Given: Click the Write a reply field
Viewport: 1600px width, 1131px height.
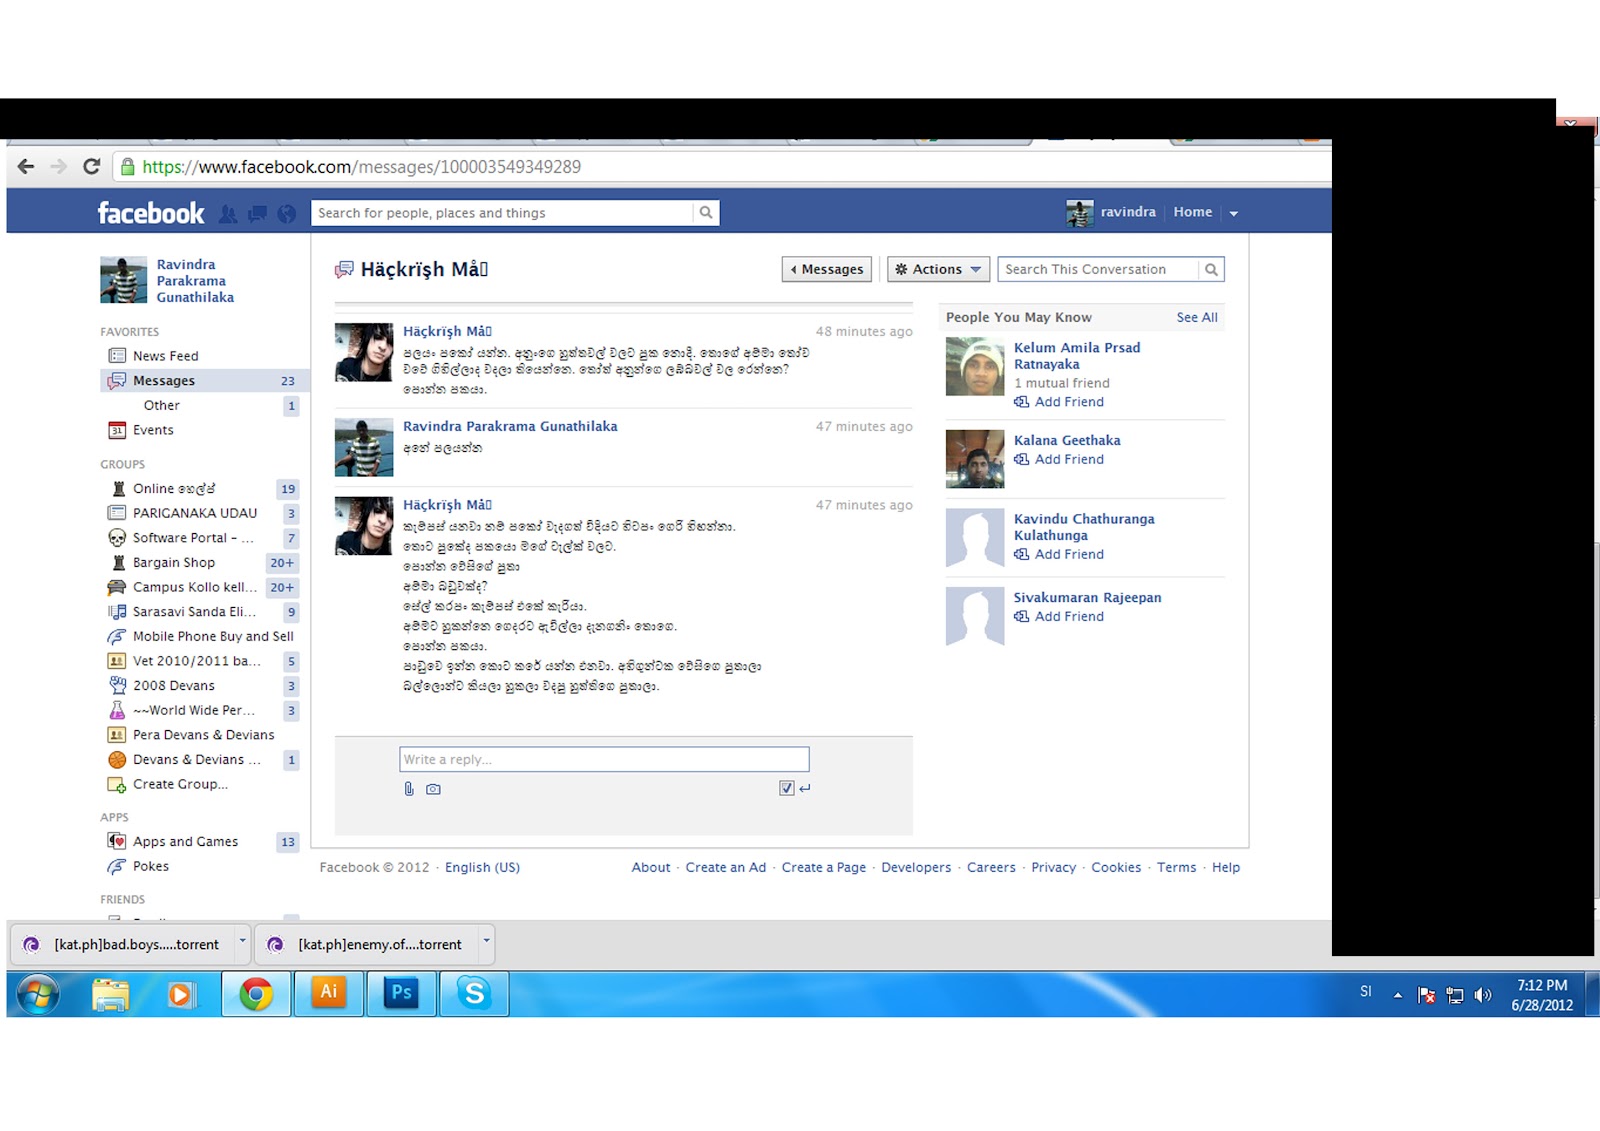Looking at the screenshot, I should 604,759.
